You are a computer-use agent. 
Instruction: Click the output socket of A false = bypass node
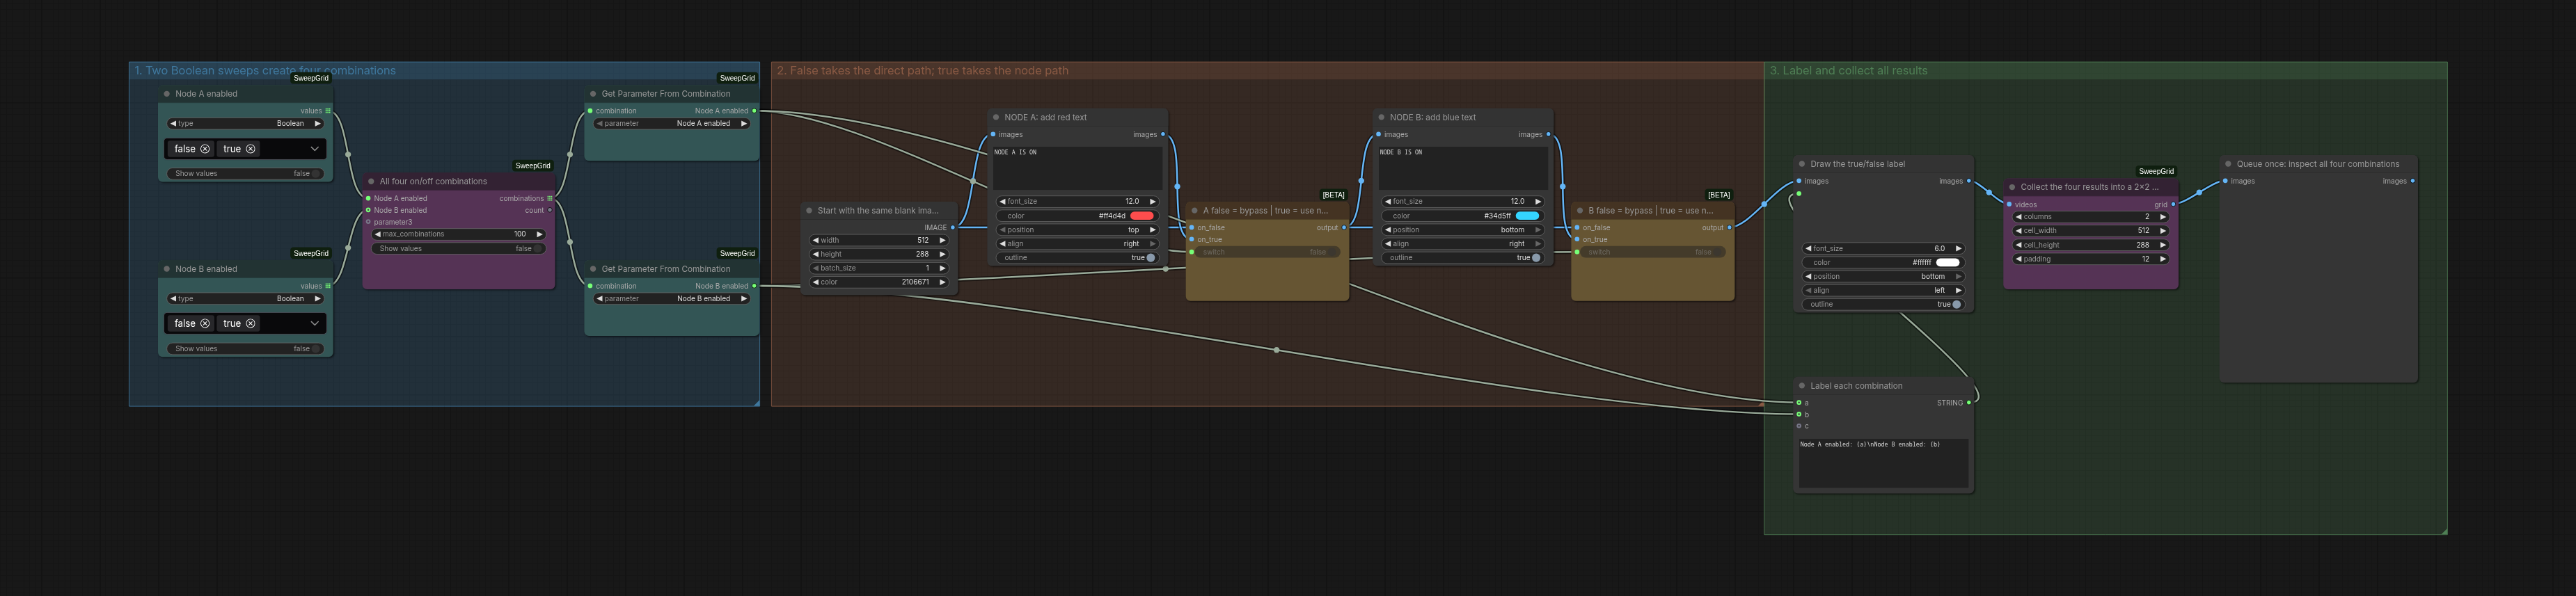(x=1344, y=228)
